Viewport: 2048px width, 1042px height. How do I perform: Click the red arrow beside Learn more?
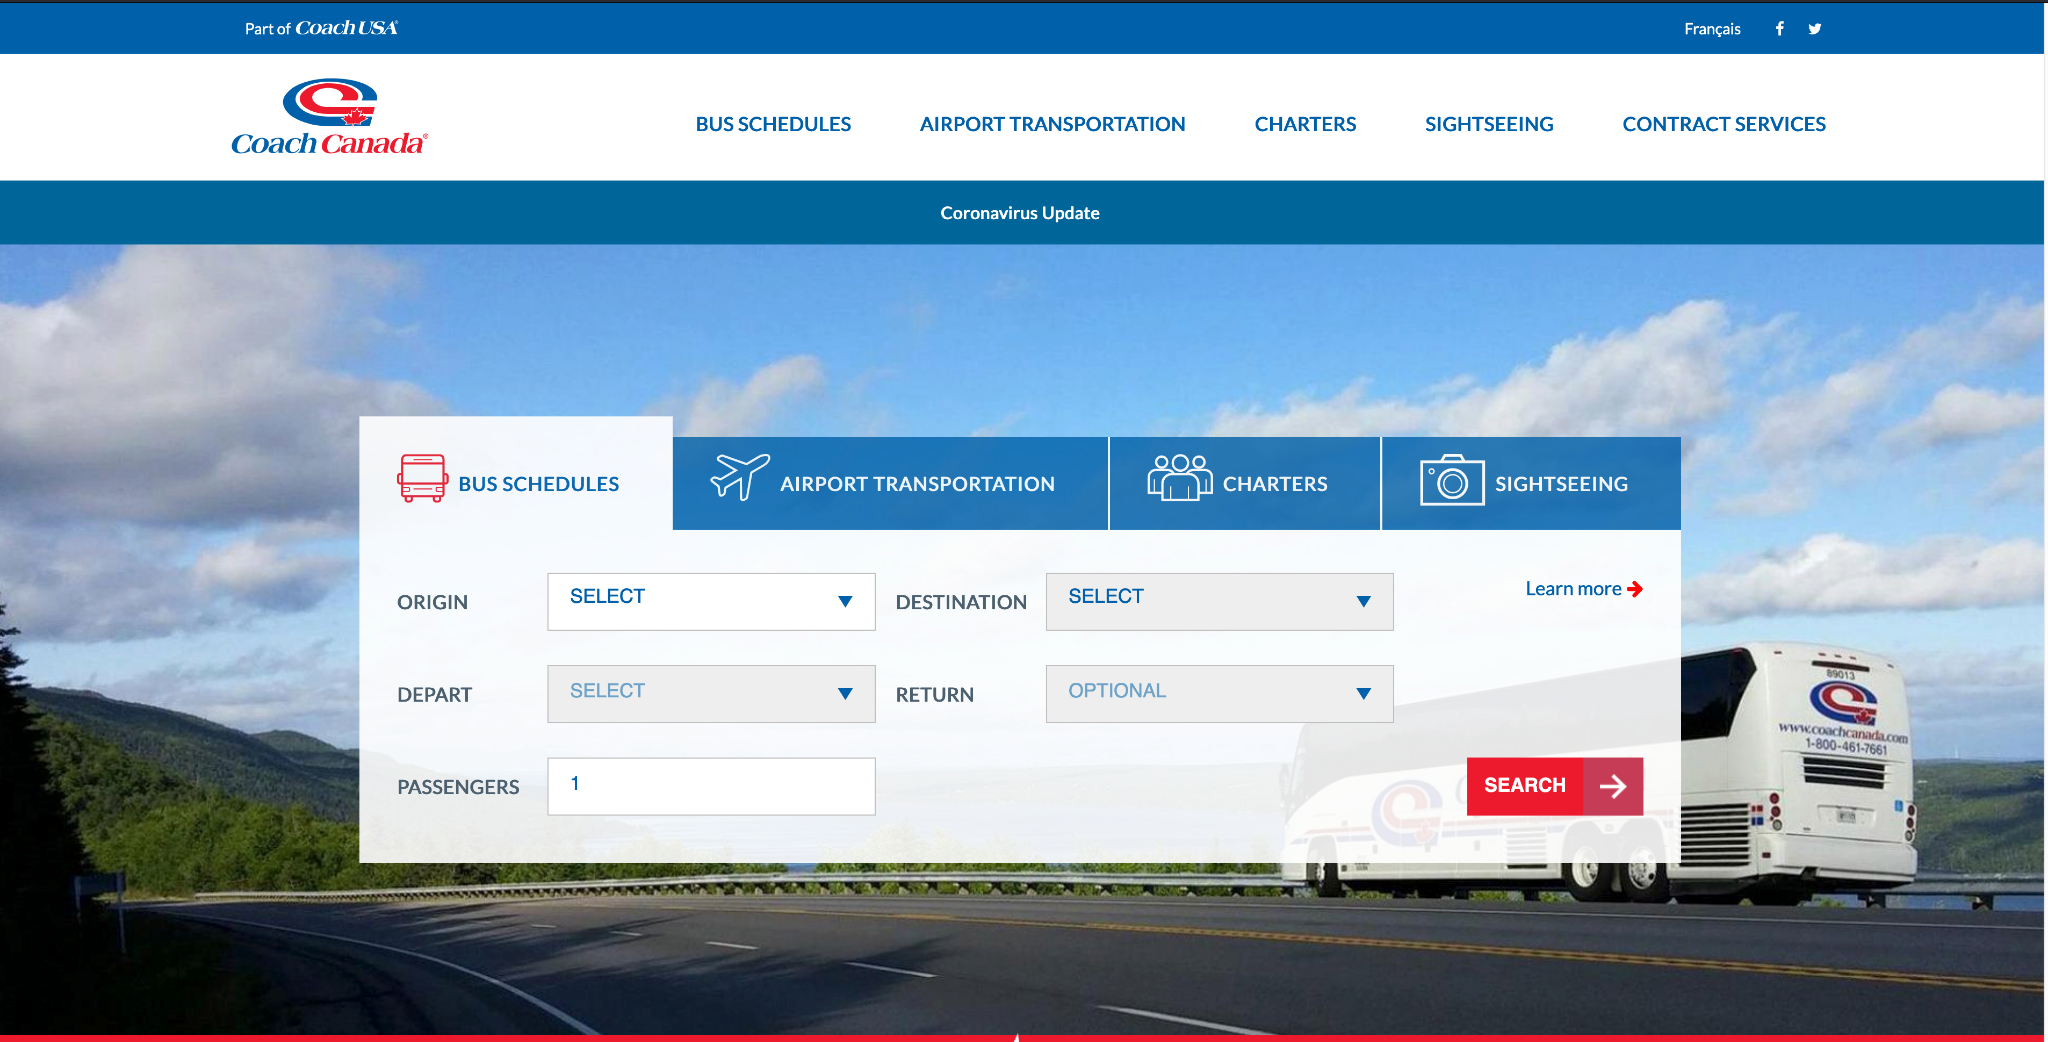pyautogui.click(x=1635, y=589)
